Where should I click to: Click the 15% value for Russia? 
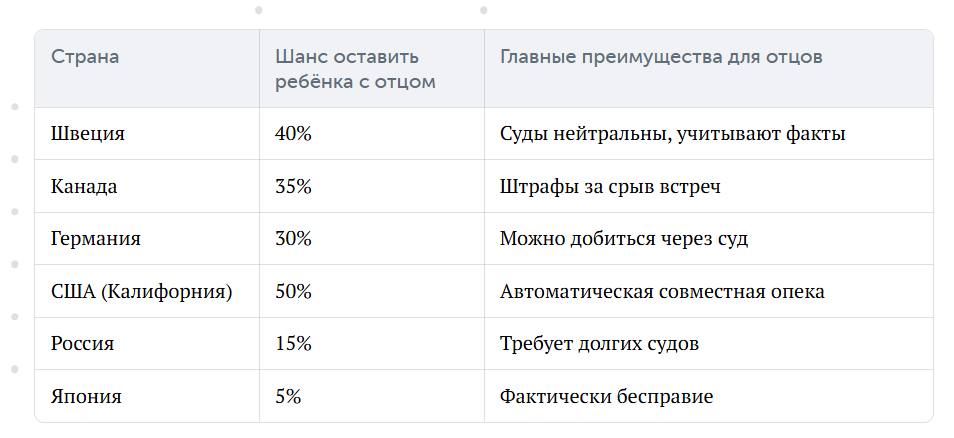click(293, 344)
